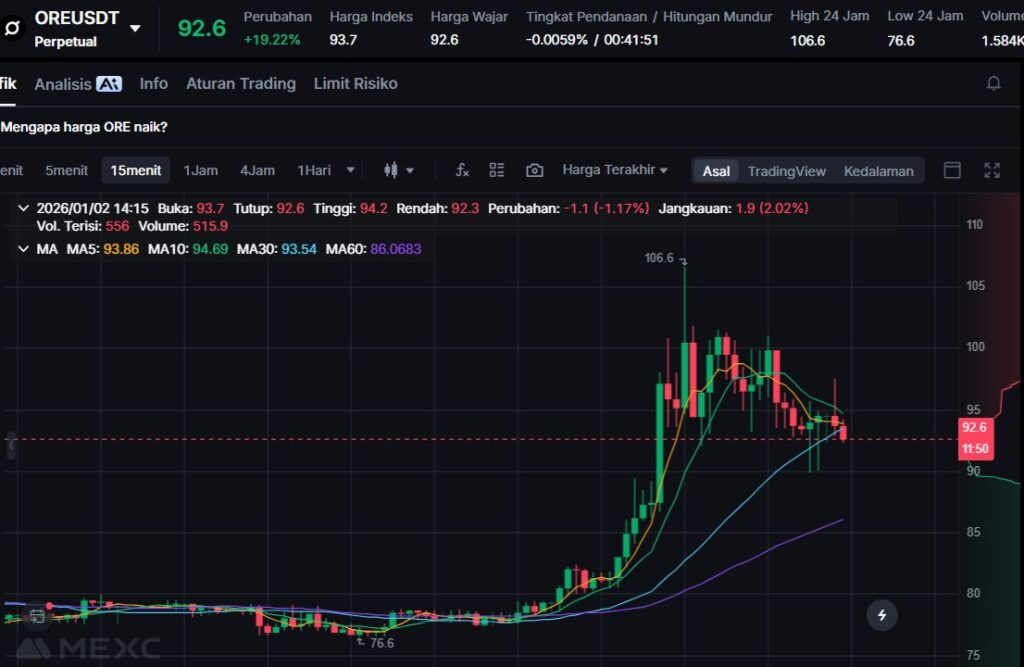Open the OREUSDT pair dropdown arrow
Screen dimensions: 1024x667
coord(135,28)
